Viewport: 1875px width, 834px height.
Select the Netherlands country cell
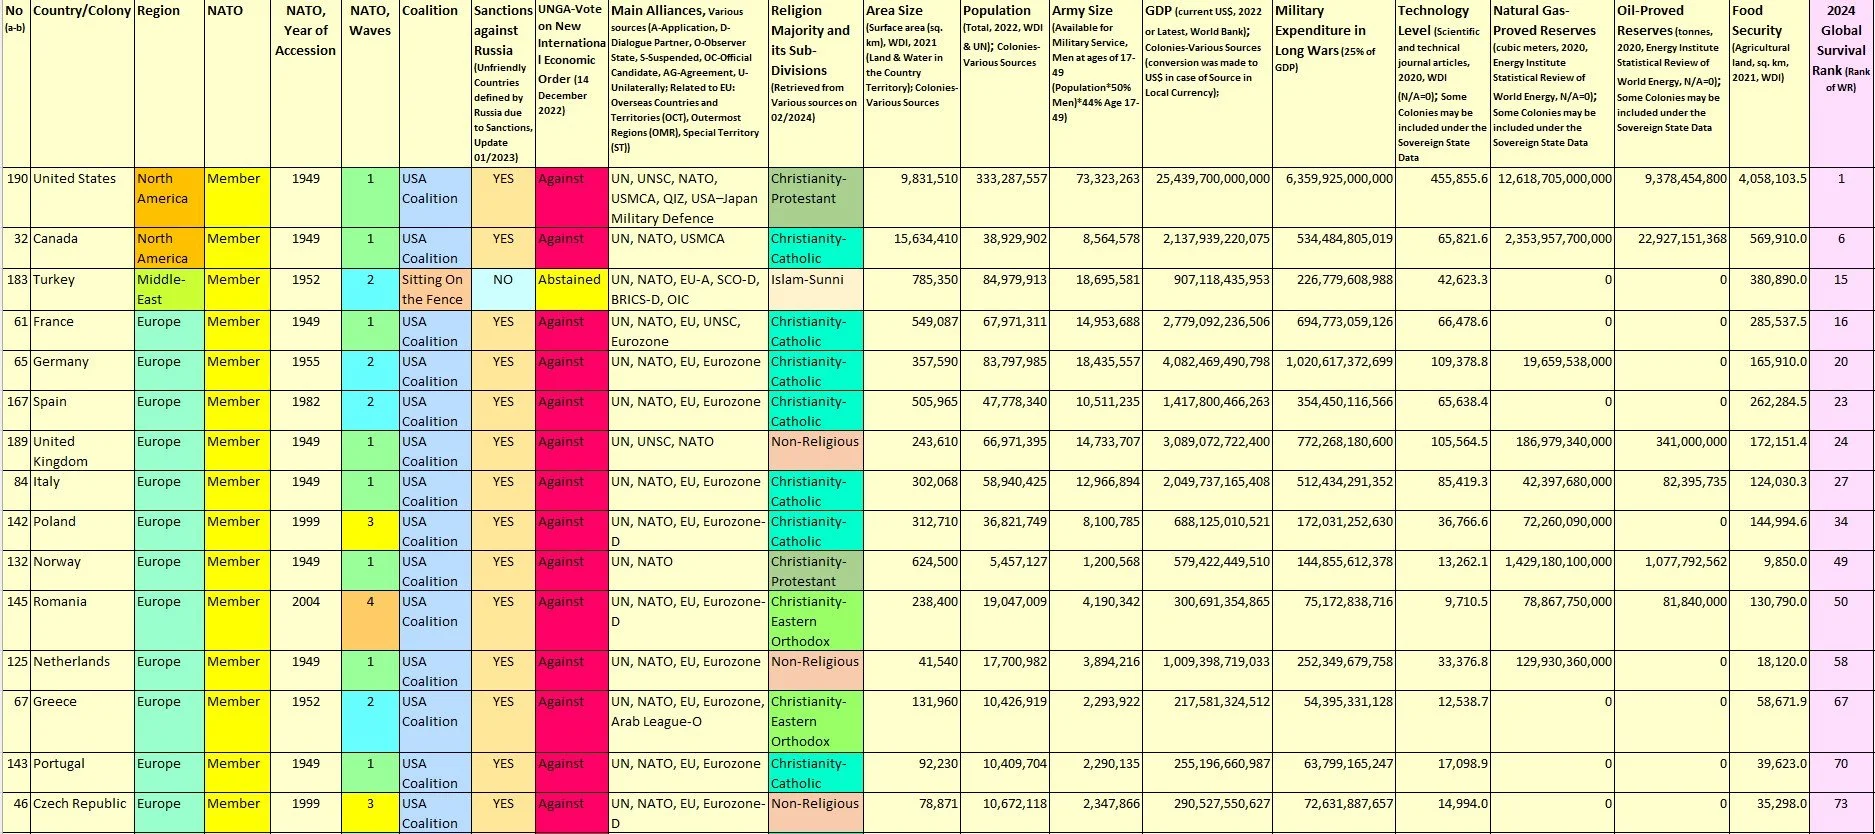click(x=82, y=671)
